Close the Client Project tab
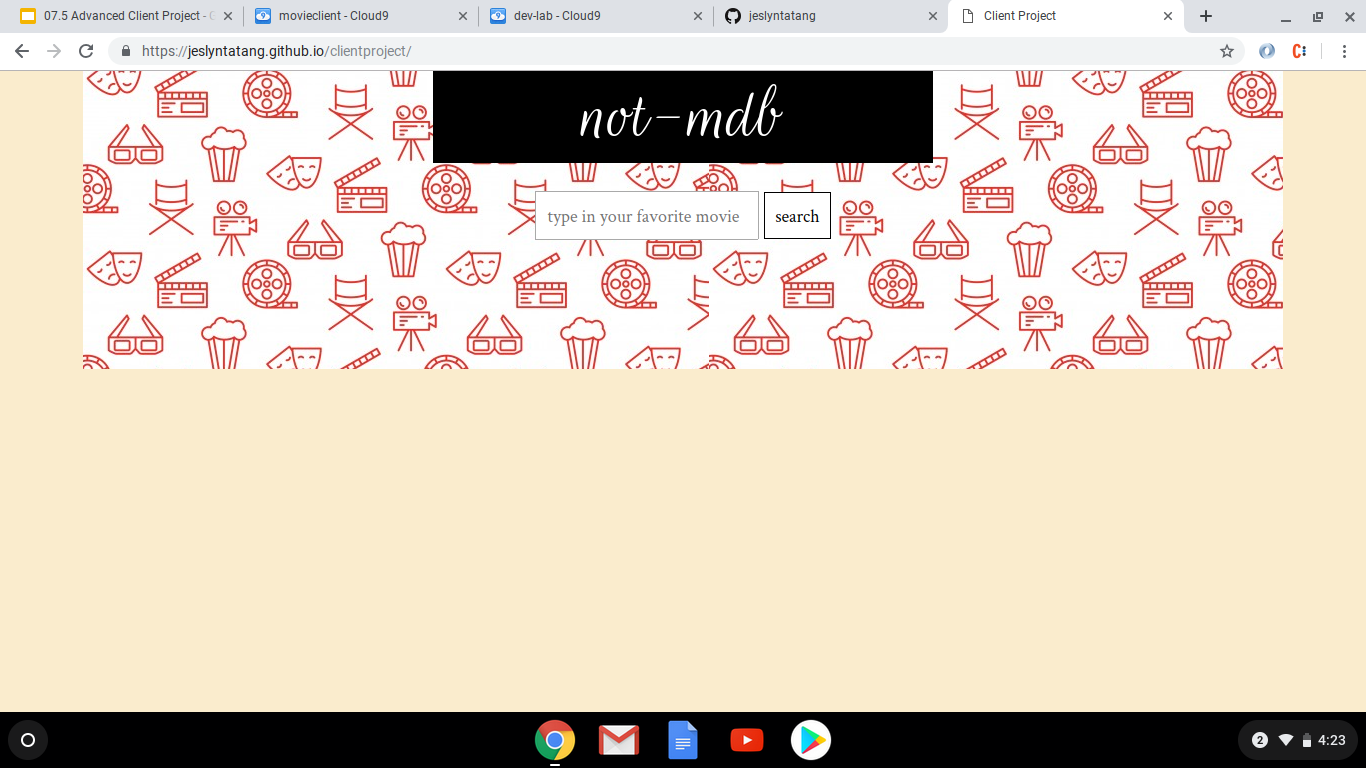Viewport: 1366px width, 768px height. pos(1168,16)
